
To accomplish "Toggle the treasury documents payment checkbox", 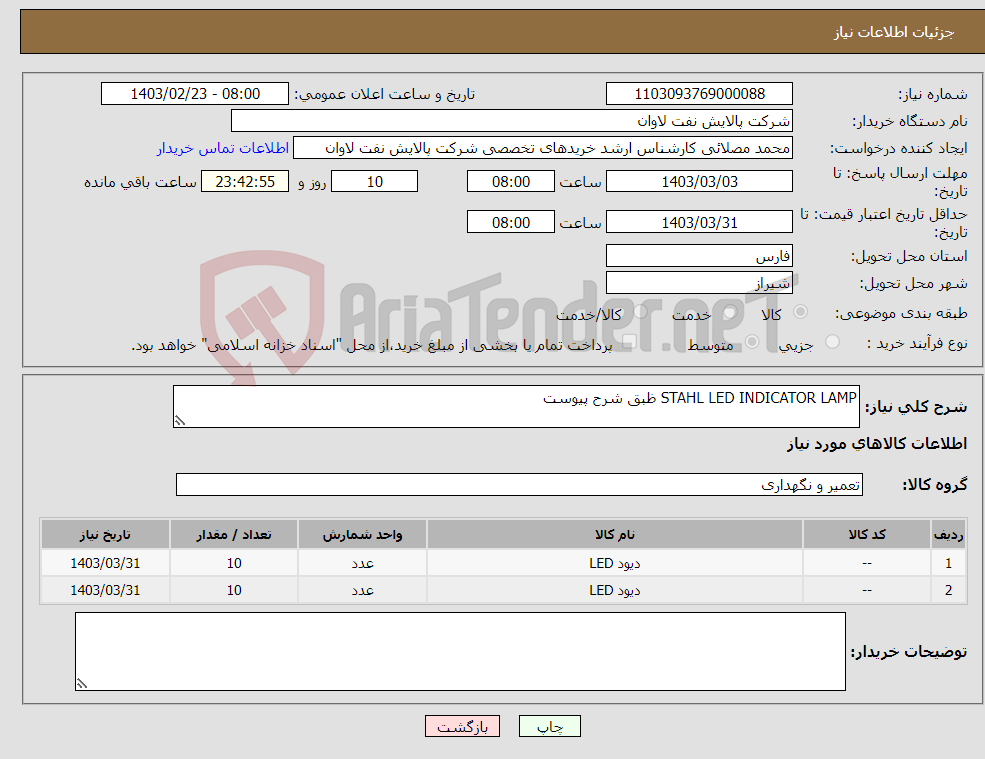I will click(629, 342).
